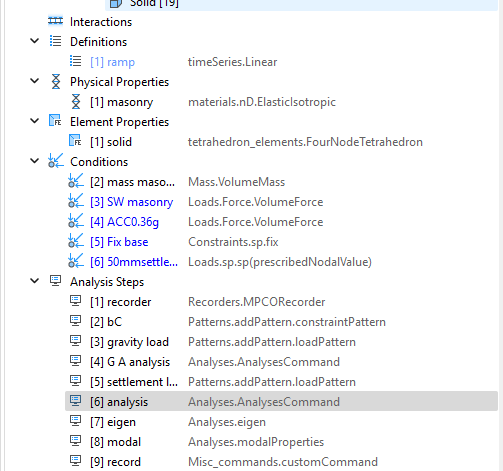Screen dimensions: 503x471
Task: Select the Analysis Steps node
Action: click(x=107, y=282)
